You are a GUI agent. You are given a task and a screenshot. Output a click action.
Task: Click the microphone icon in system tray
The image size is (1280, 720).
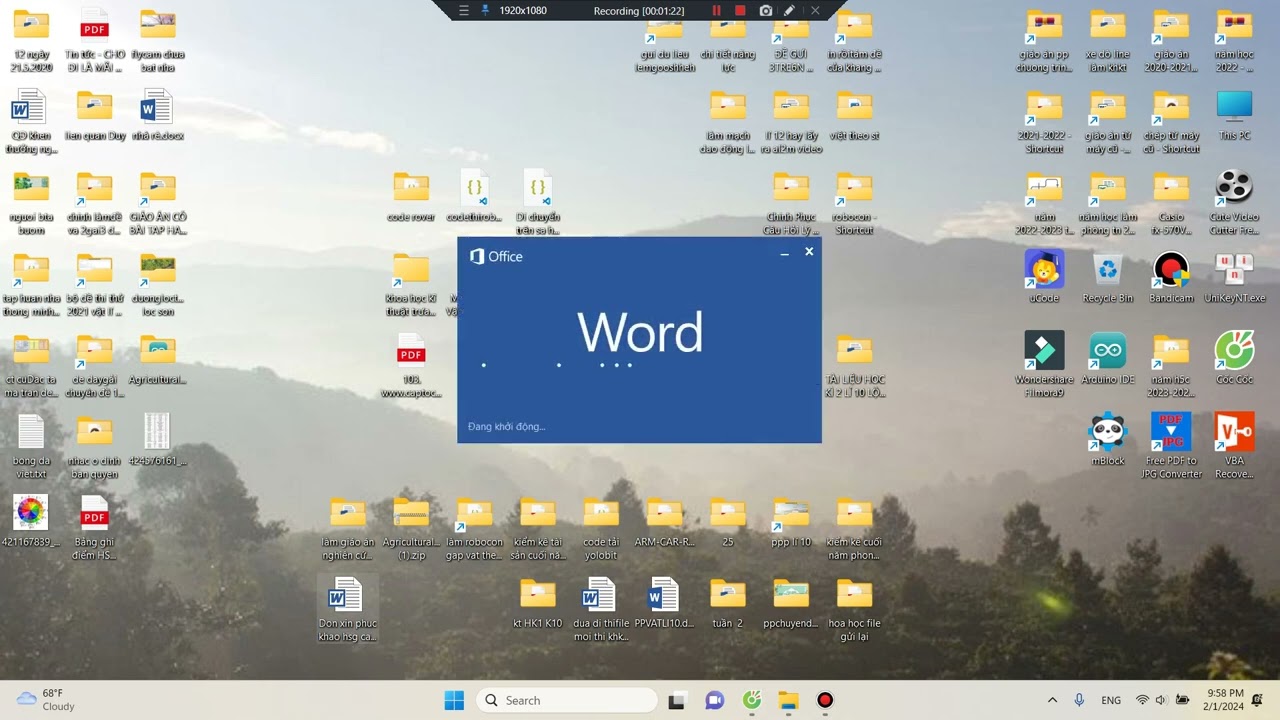tap(1079, 700)
